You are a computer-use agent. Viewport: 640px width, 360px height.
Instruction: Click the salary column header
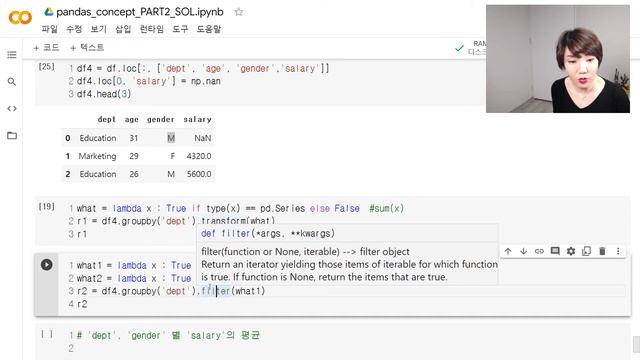coord(197,119)
